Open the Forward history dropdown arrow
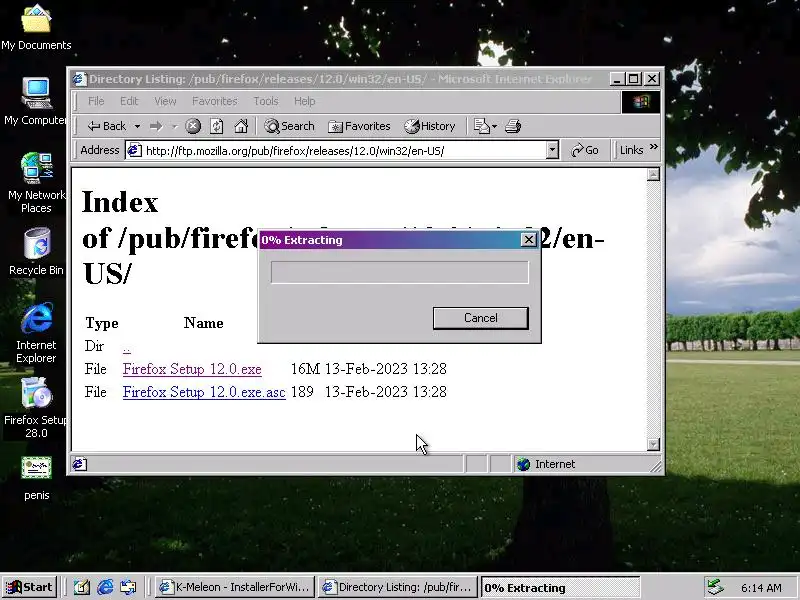Image resolution: width=800 pixels, height=600 pixels. (x=174, y=126)
